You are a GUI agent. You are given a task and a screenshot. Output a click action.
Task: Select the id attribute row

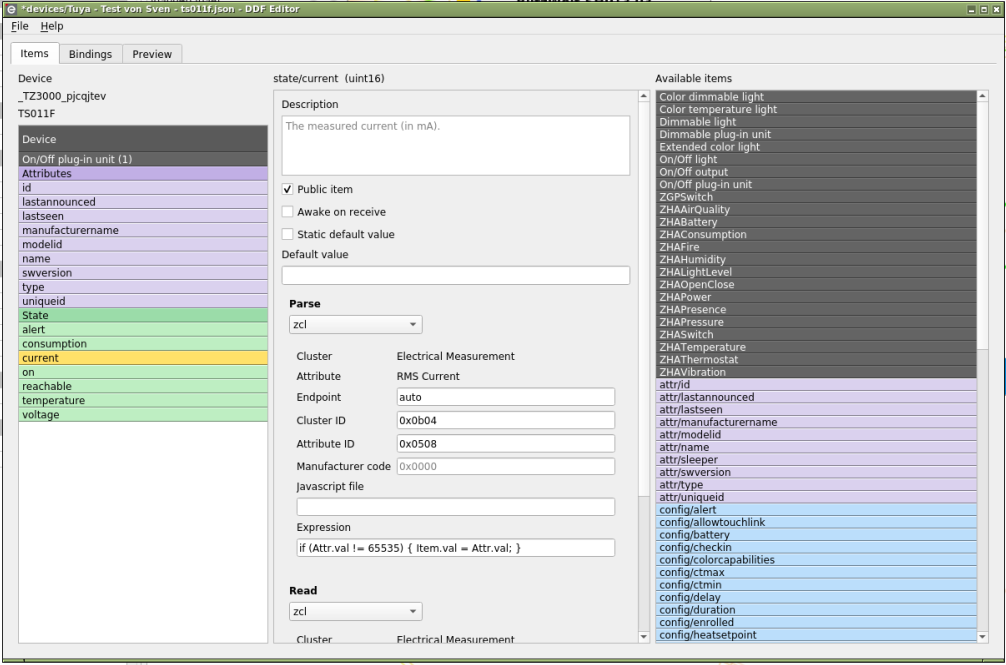(x=143, y=188)
